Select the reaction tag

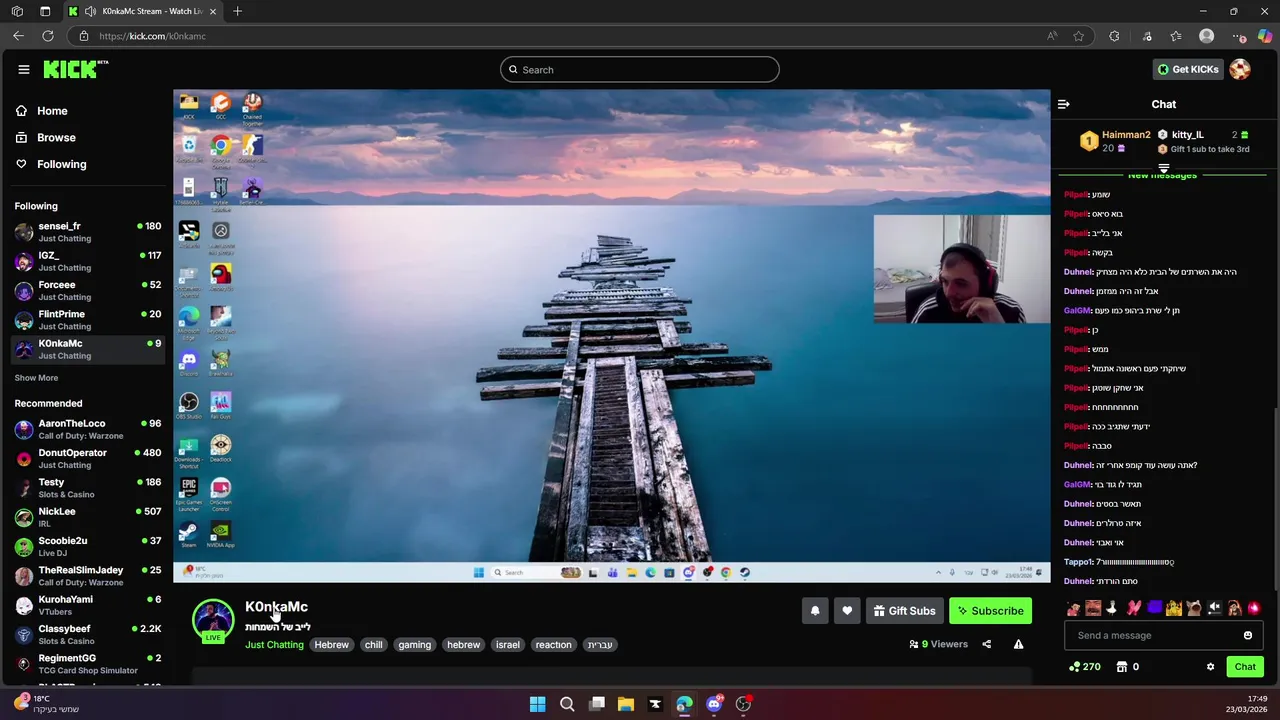553,645
